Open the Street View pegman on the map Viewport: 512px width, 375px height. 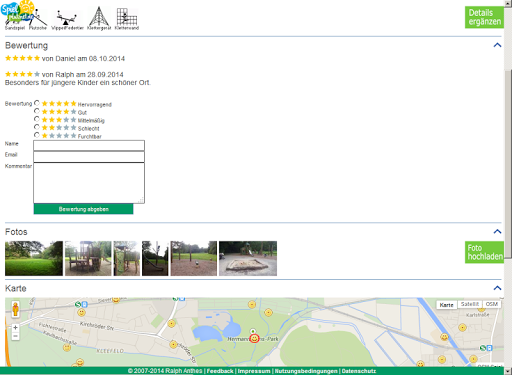(x=15, y=309)
